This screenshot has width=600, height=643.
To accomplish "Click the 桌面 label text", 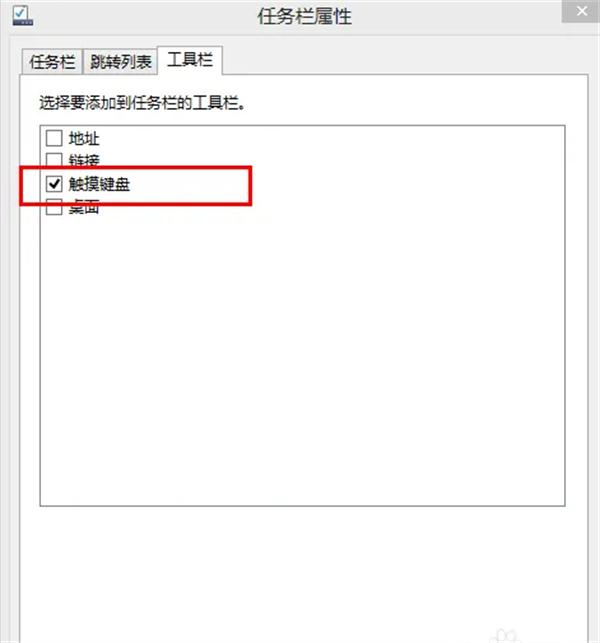I will 84,208.
